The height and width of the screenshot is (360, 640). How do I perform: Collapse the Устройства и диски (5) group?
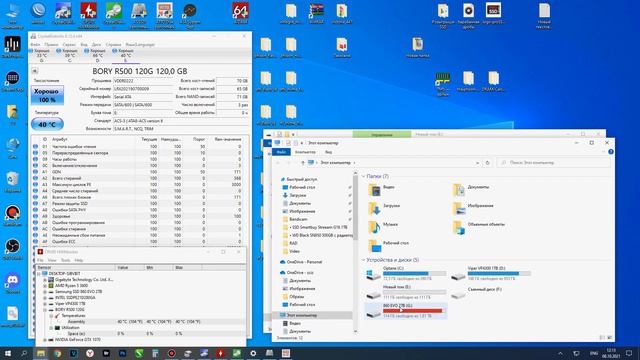point(363,260)
